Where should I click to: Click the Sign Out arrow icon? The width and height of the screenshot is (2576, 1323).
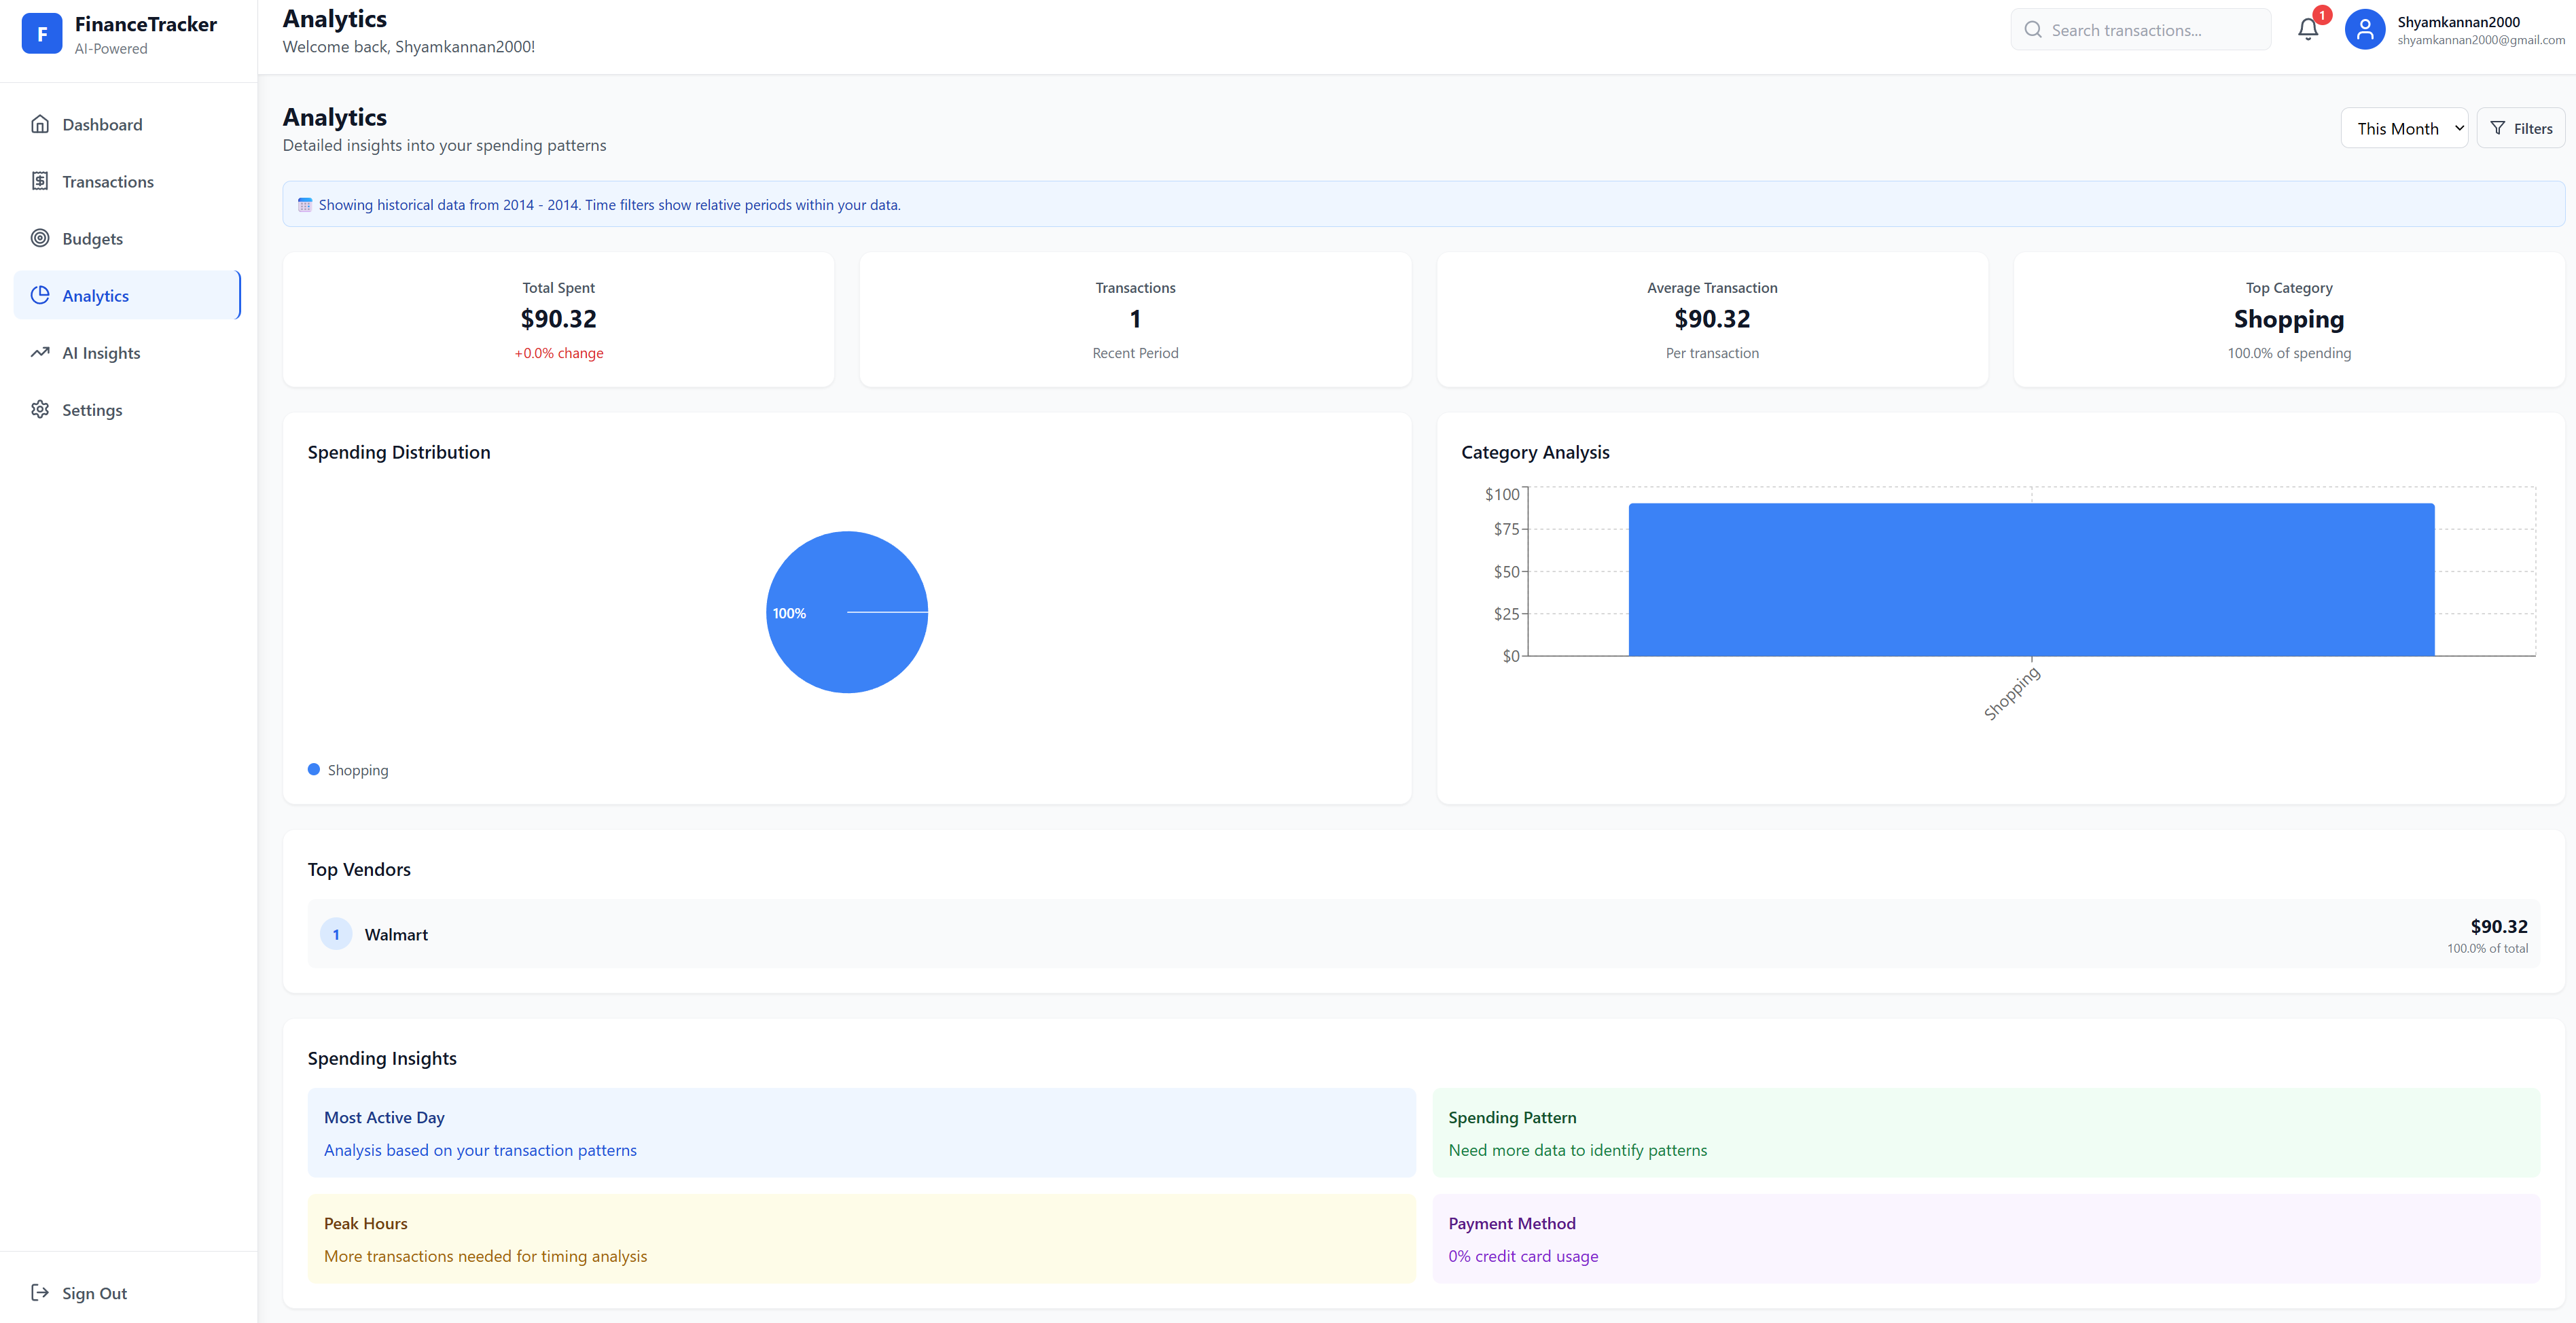point(40,1292)
